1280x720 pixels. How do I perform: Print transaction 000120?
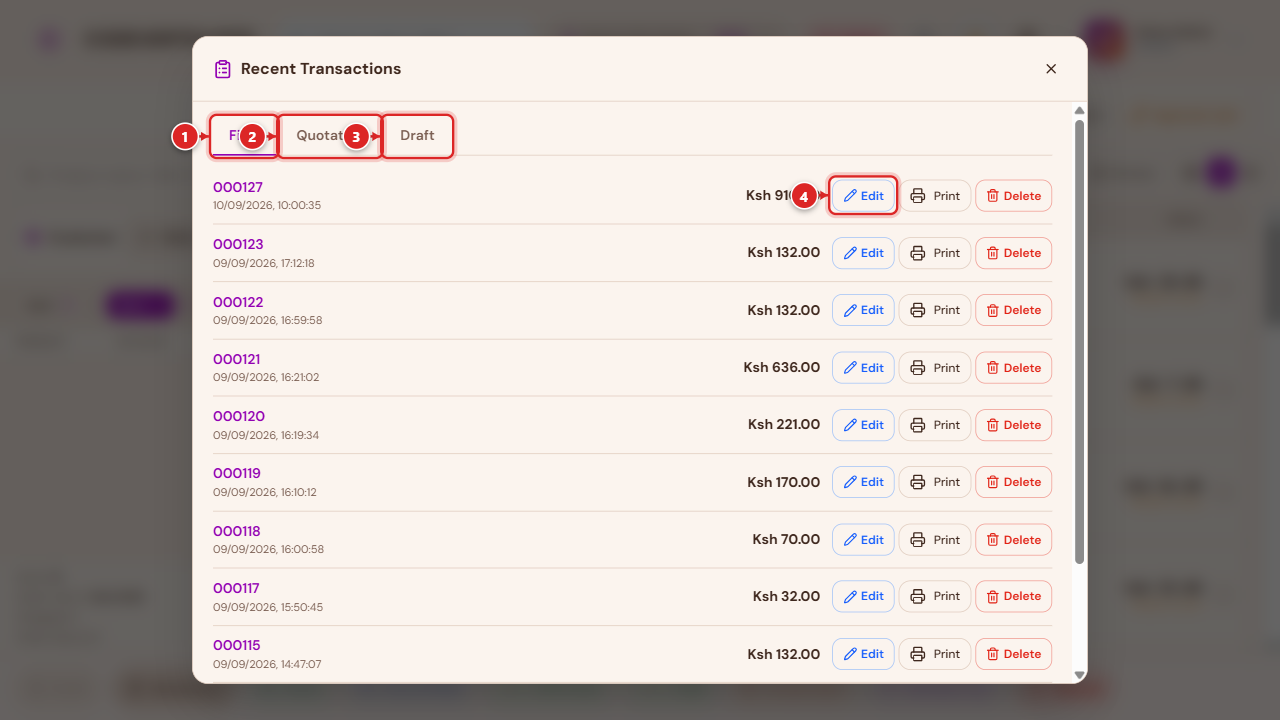pyautogui.click(x=935, y=425)
